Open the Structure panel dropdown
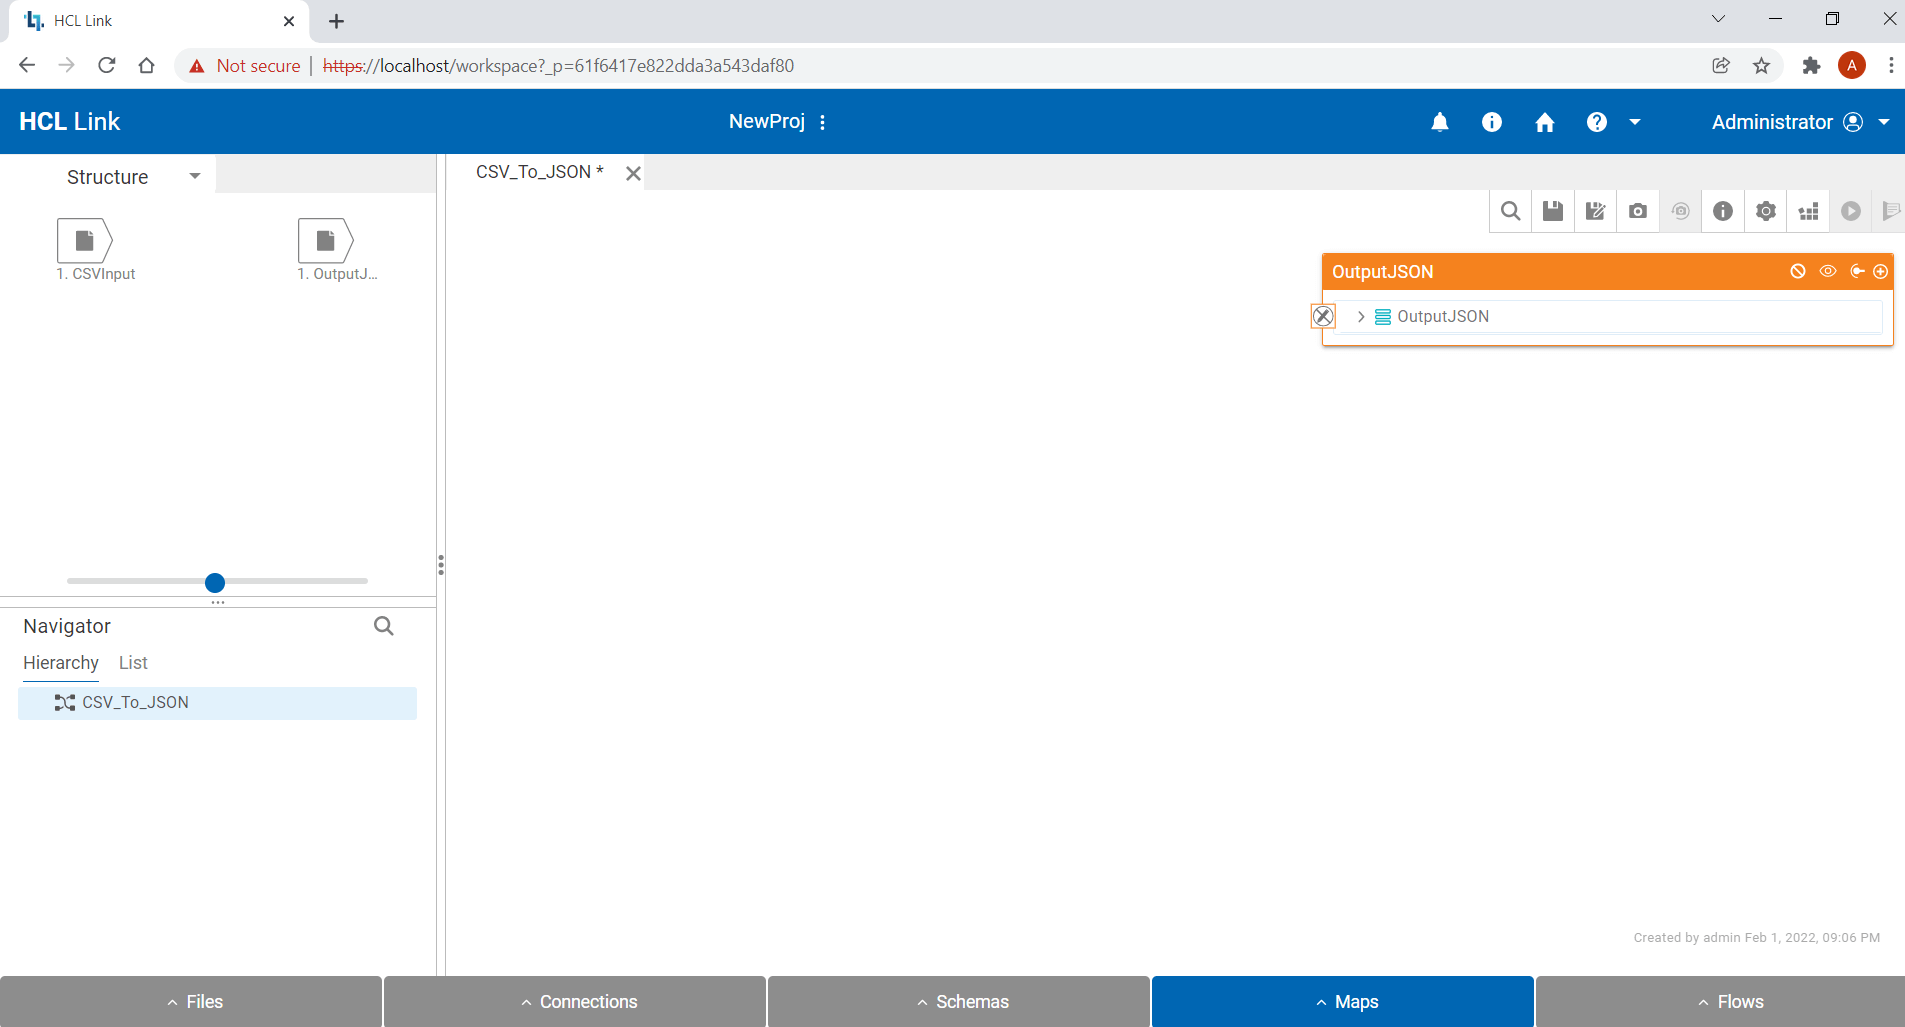The width and height of the screenshot is (1905, 1027). point(194,176)
